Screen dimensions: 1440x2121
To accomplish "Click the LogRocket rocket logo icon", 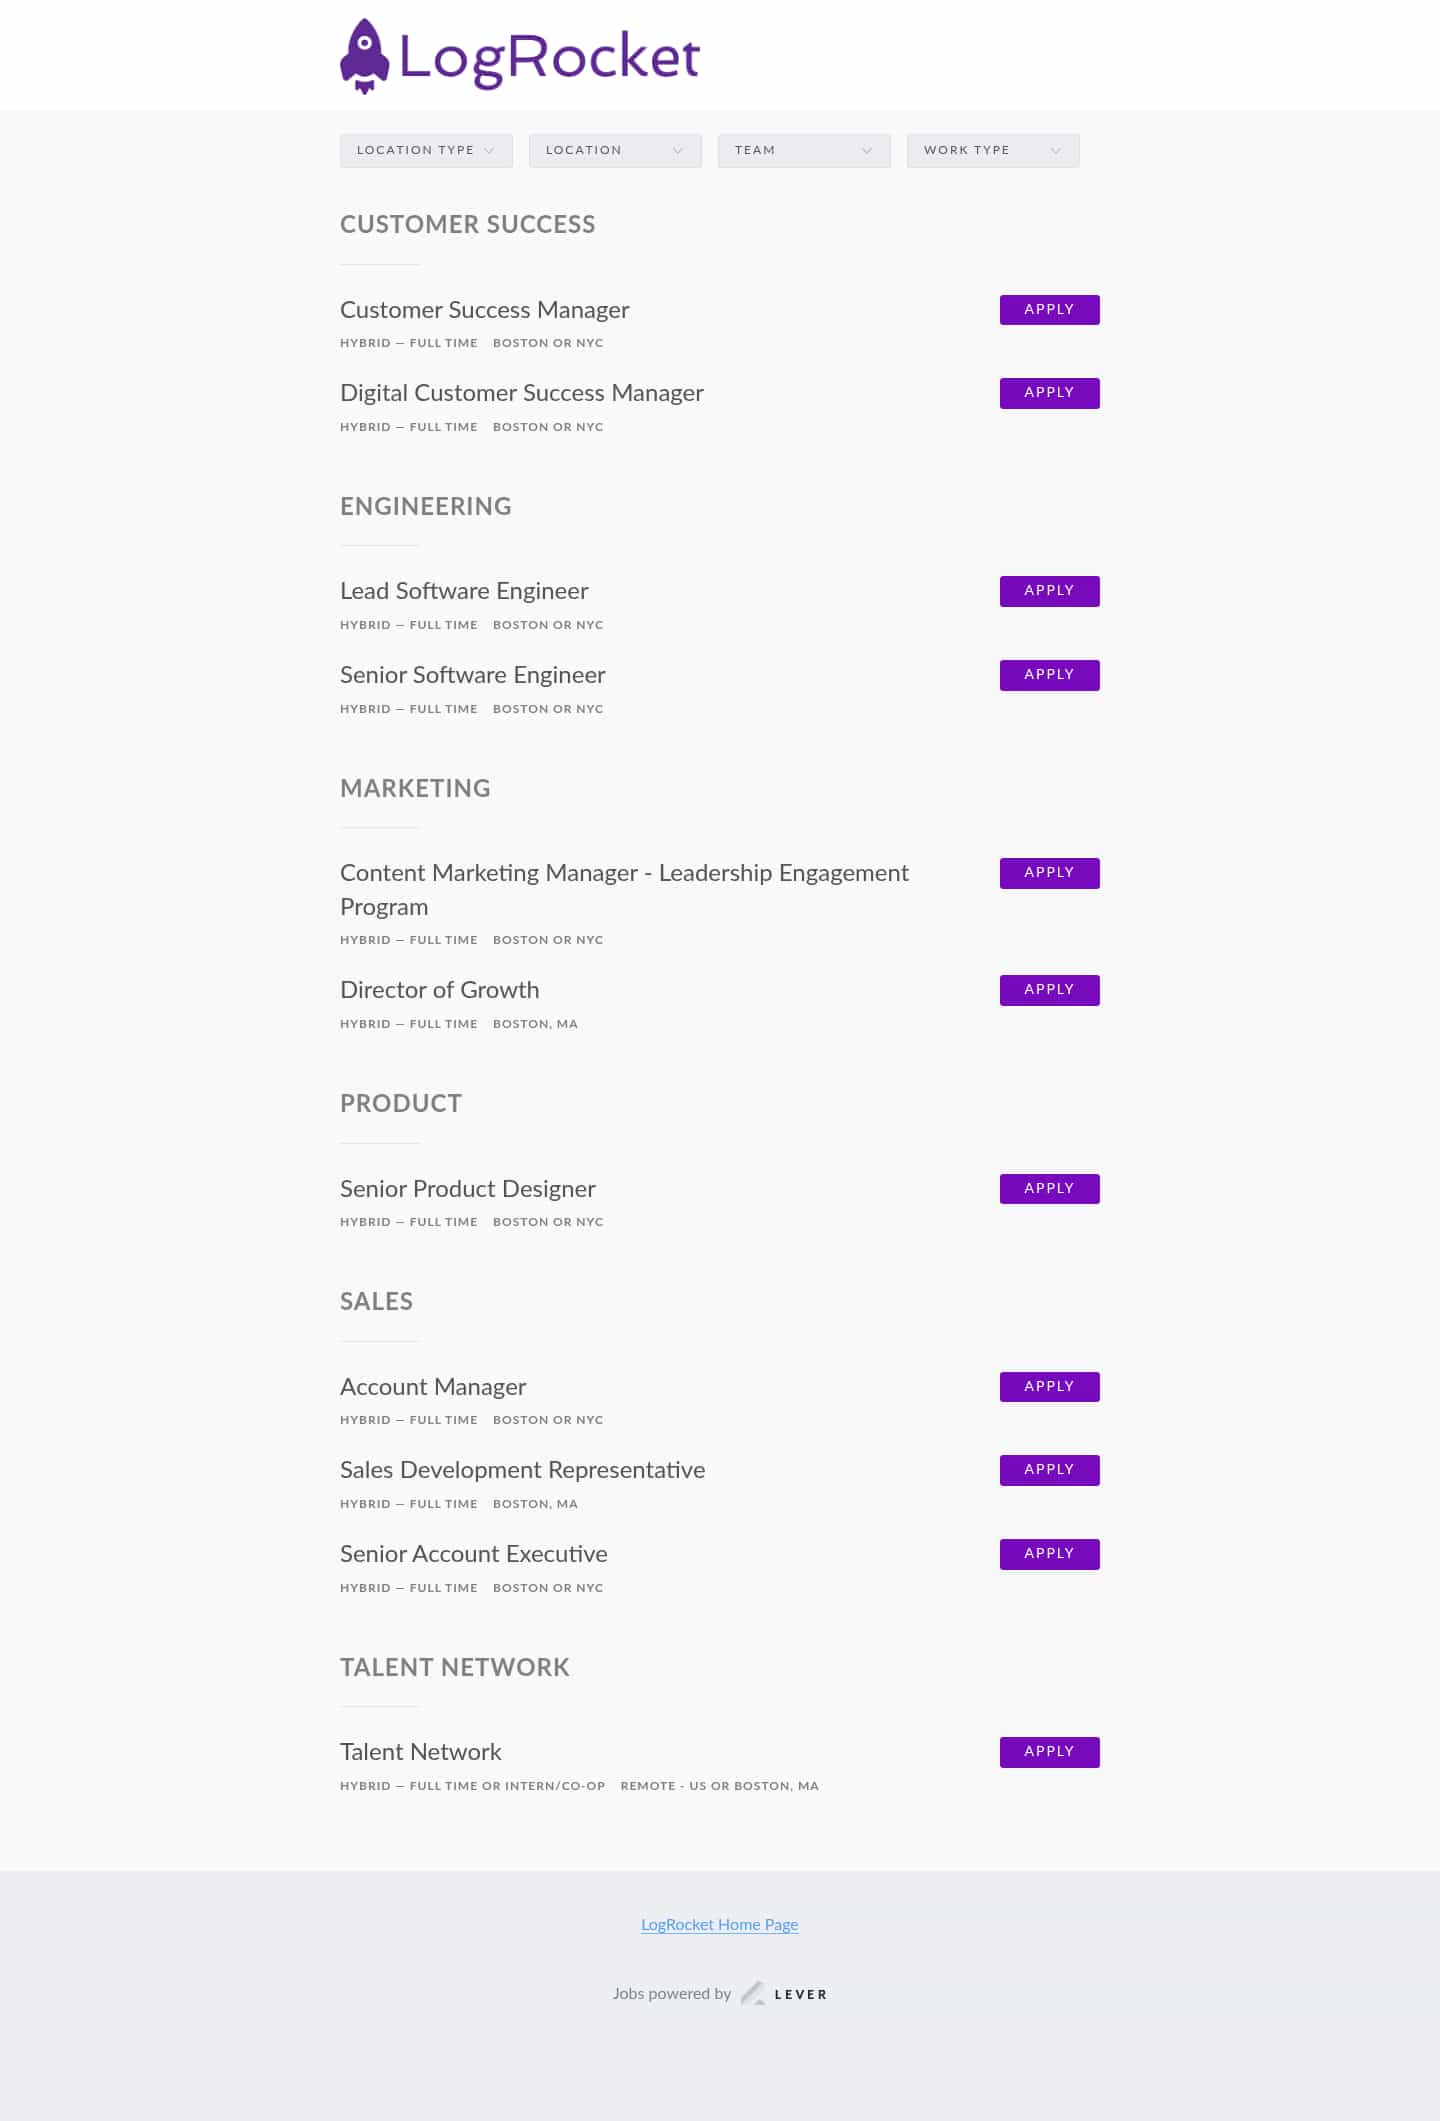I will tap(364, 56).
